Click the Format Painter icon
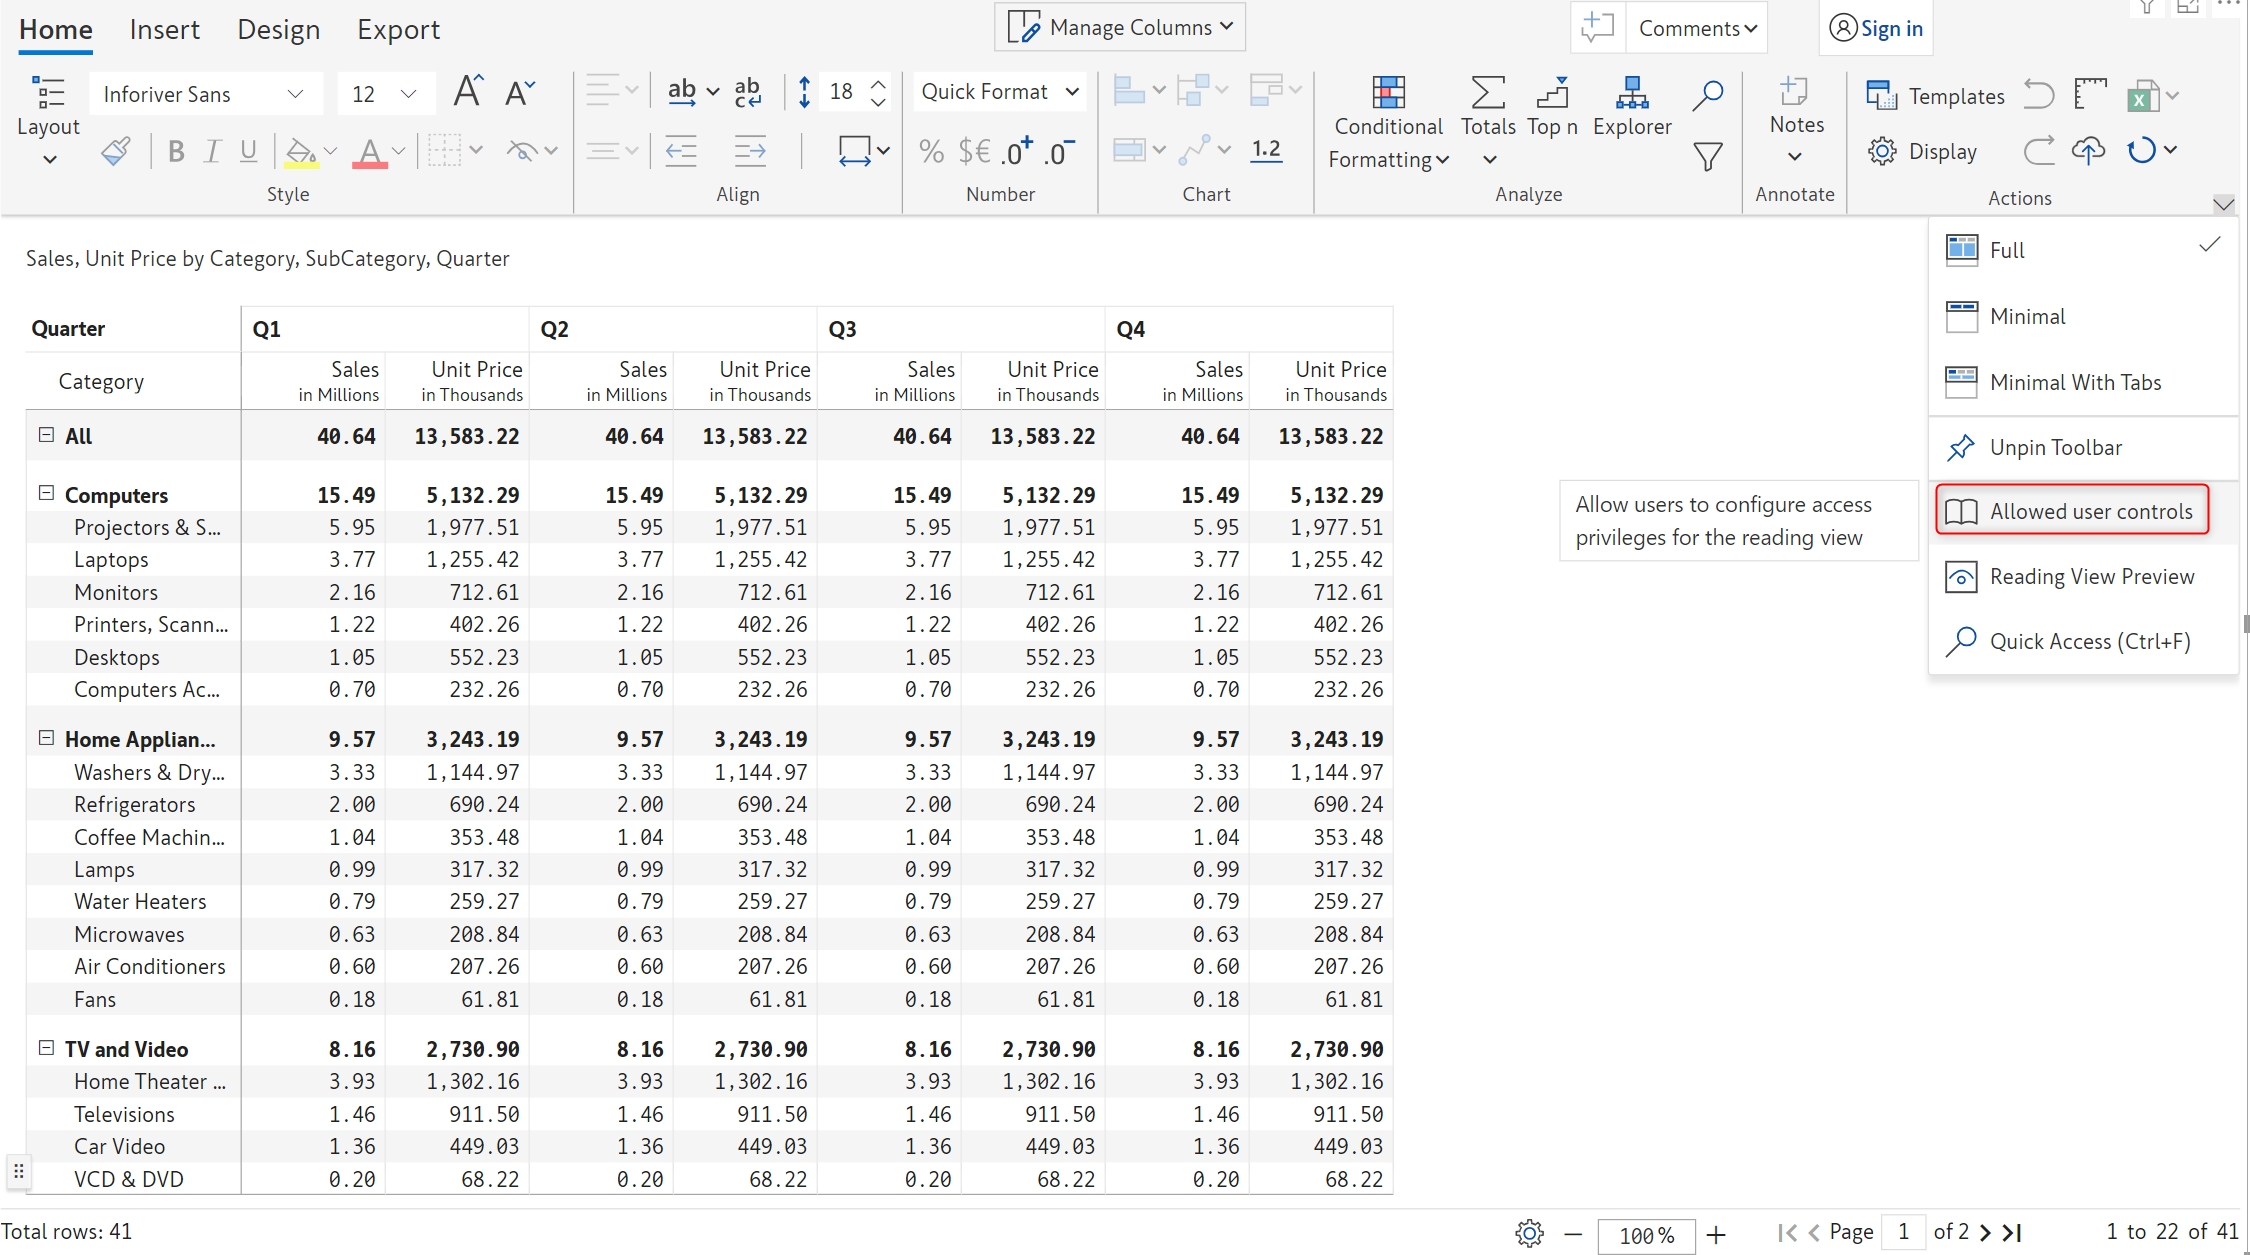The image size is (2250, 1255). pos(116,152)
